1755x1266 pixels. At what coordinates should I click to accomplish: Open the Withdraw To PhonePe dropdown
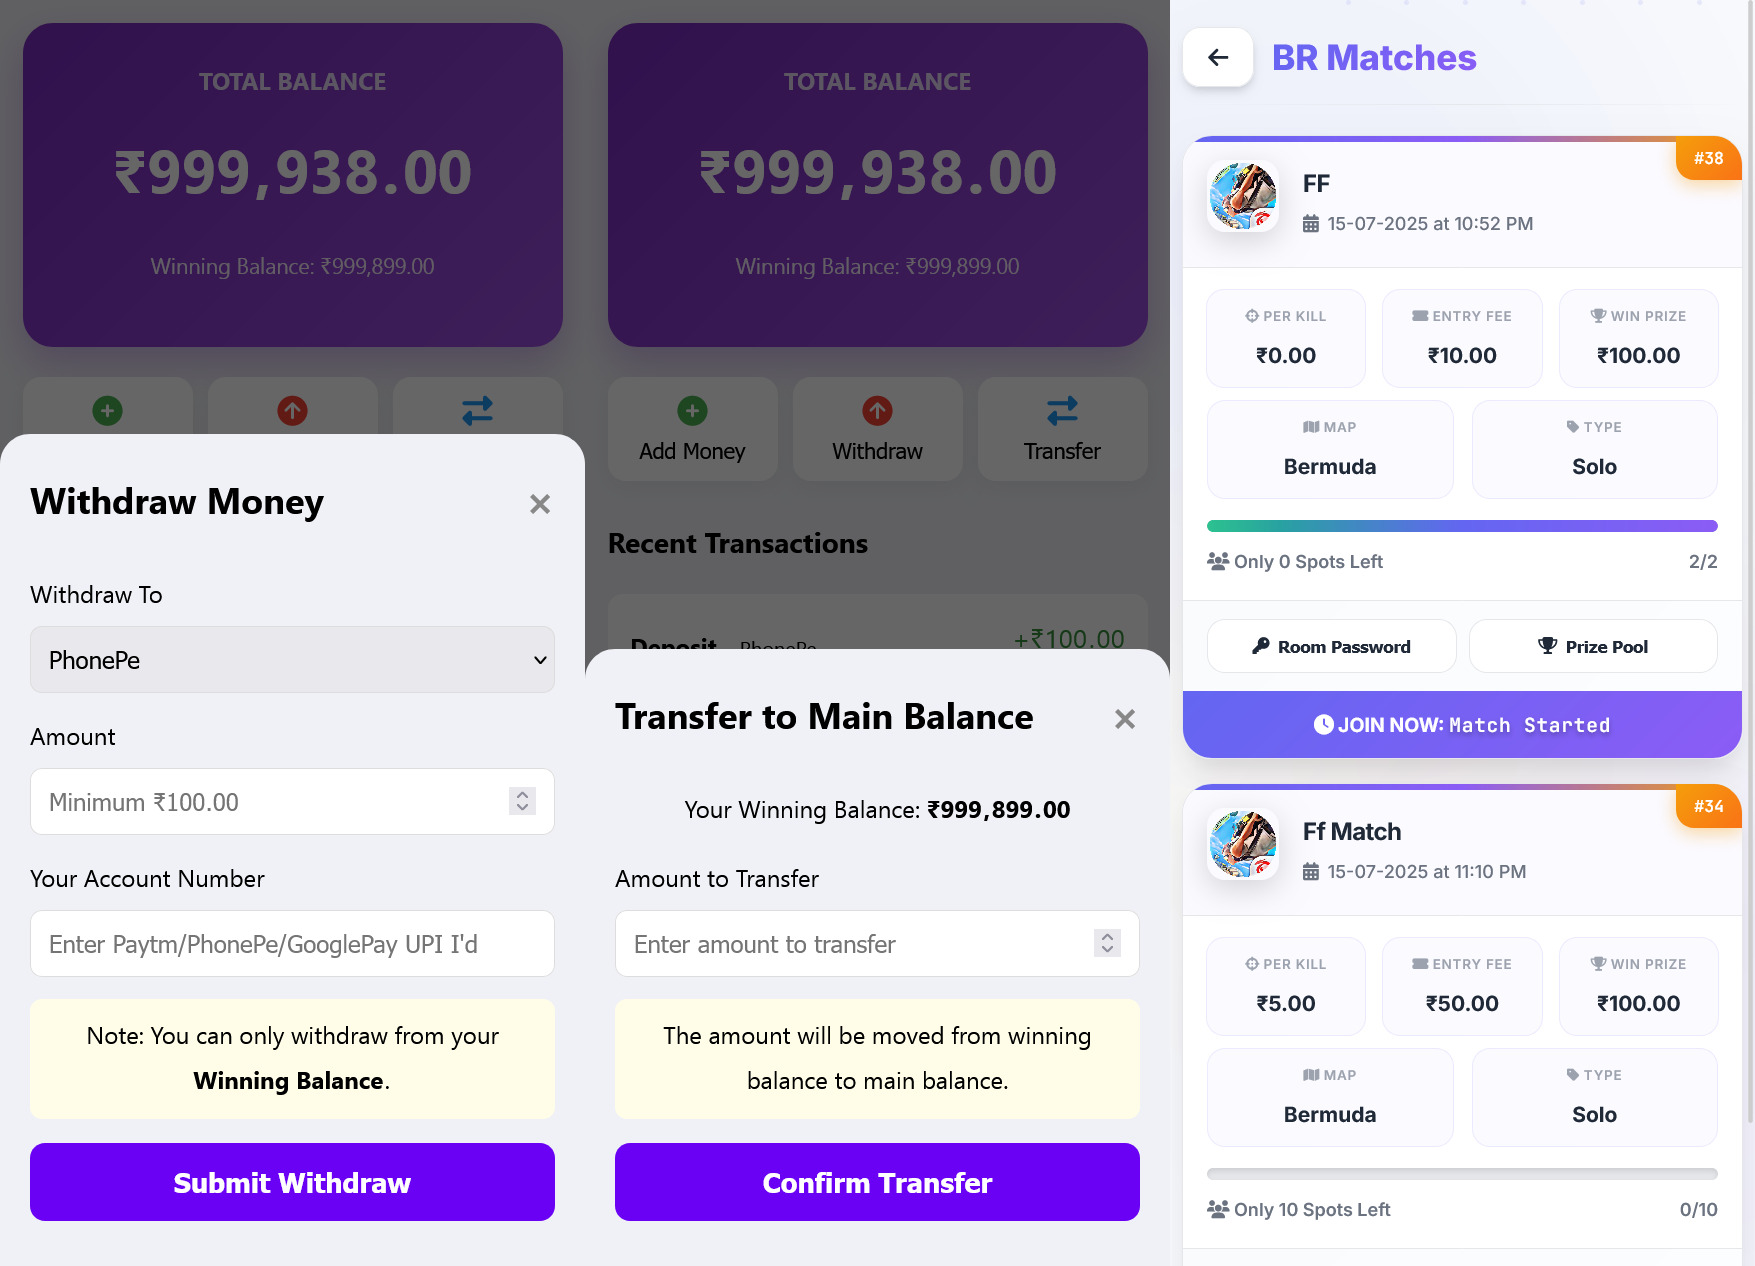(x=292, y=660)
